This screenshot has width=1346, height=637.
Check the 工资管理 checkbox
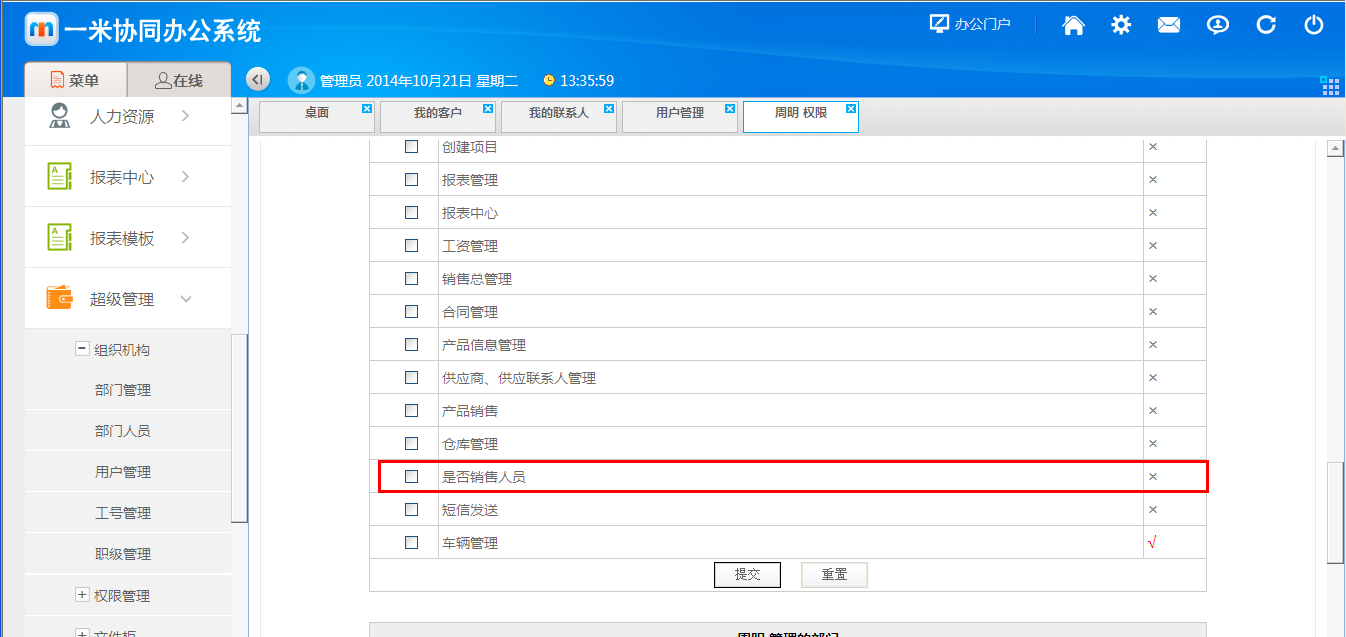(411, 246)
